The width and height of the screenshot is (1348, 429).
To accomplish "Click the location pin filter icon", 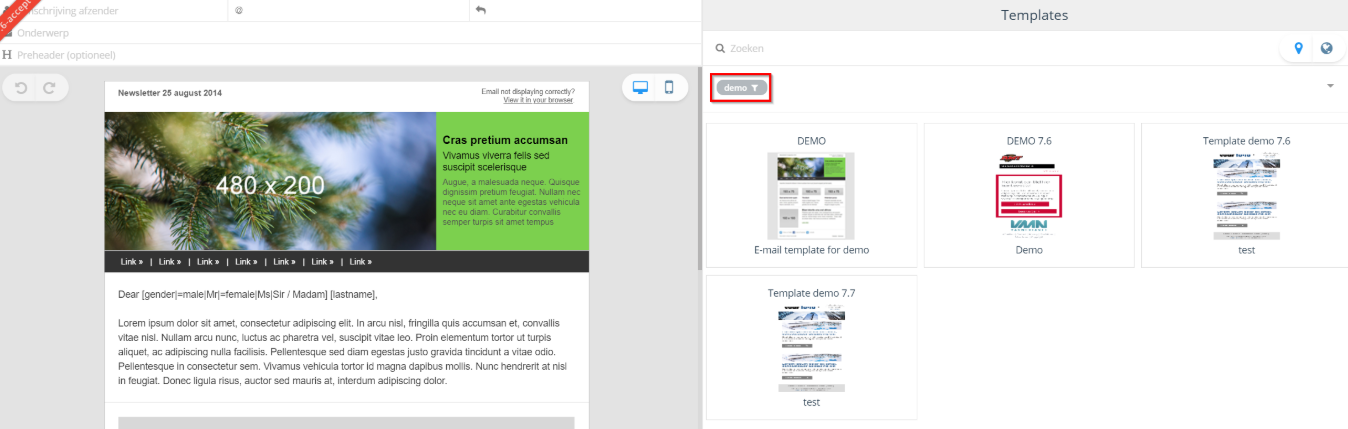I will [1299, 48].
